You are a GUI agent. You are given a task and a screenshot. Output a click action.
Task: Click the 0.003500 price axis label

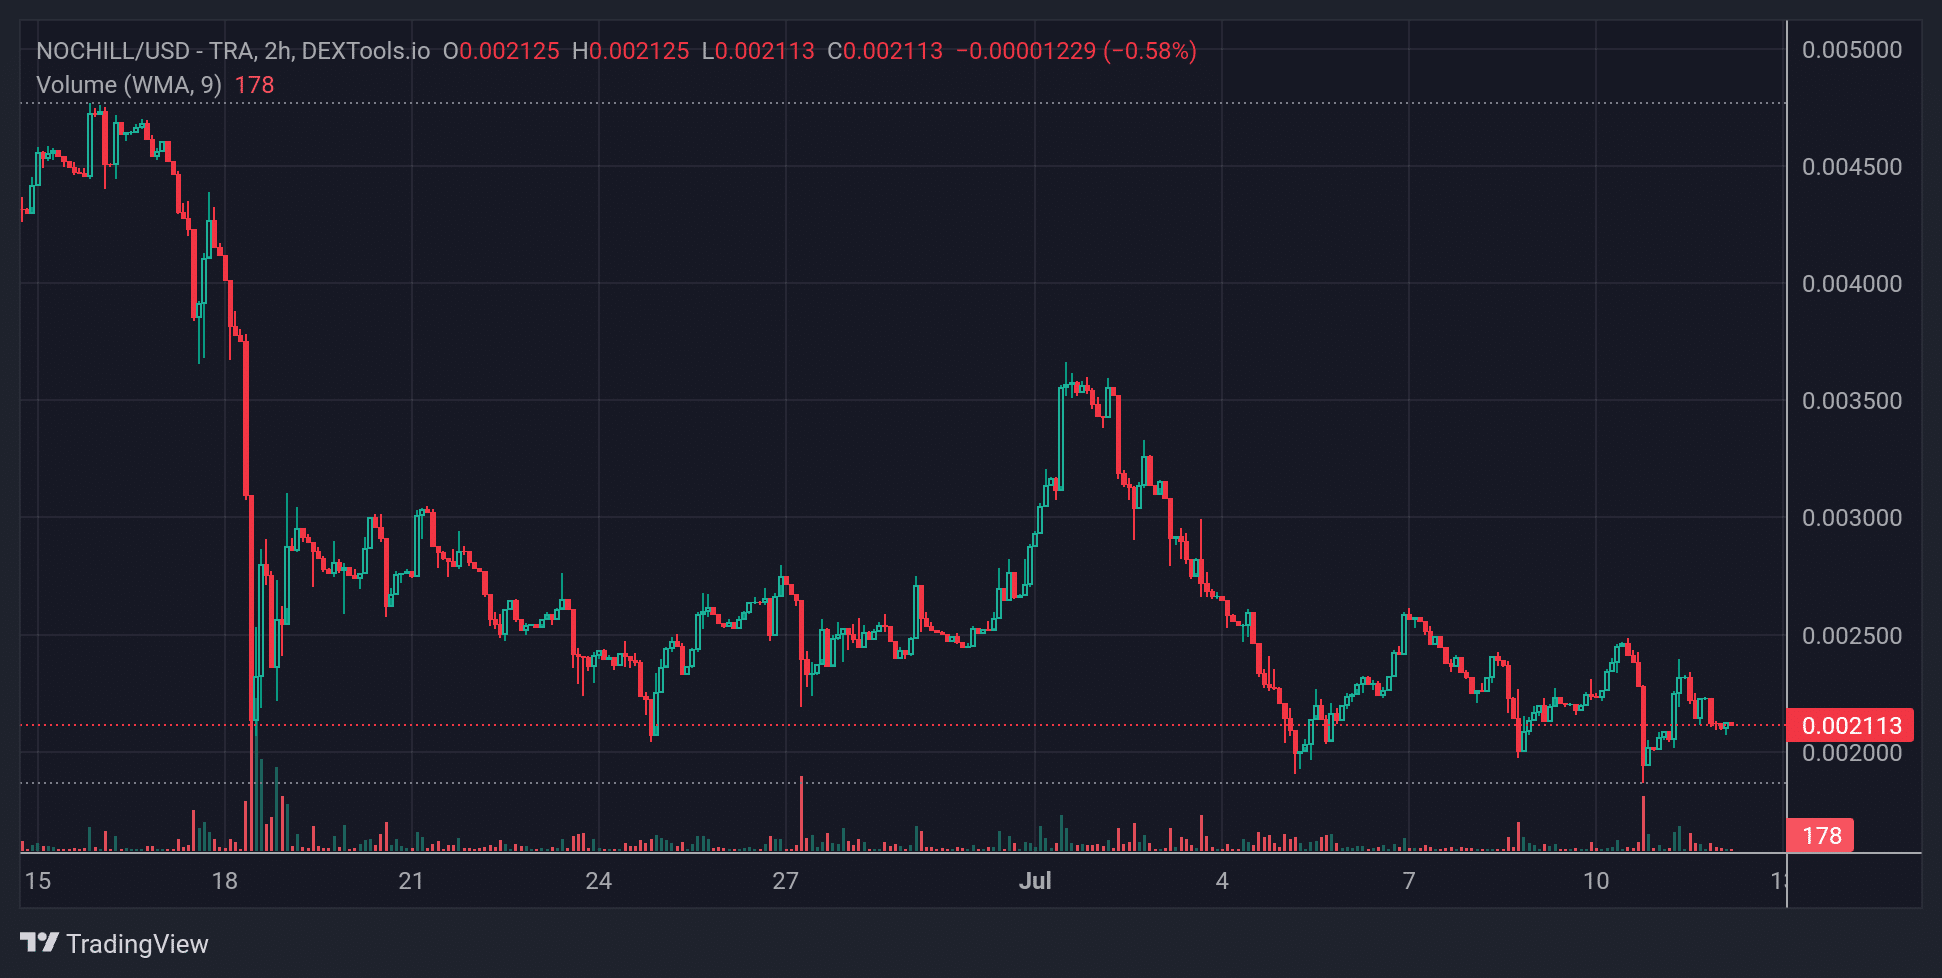pyautogui.click(x=1852, y=401)
